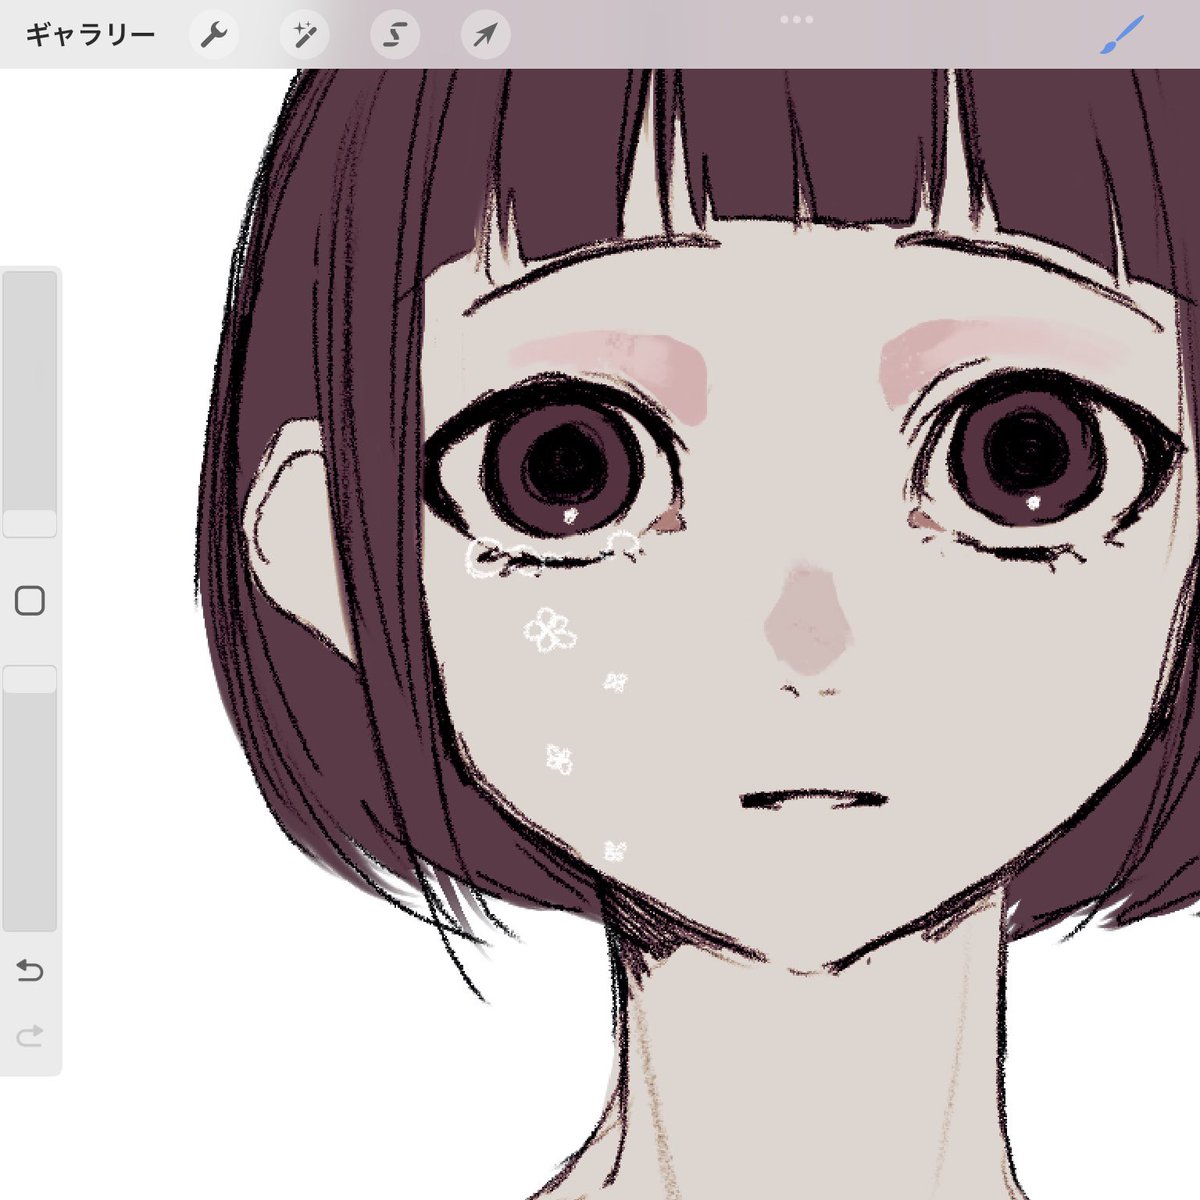Select the Transform arrow tool
The height and width of the screenshot is (1200, 1200).
point(486,36)
